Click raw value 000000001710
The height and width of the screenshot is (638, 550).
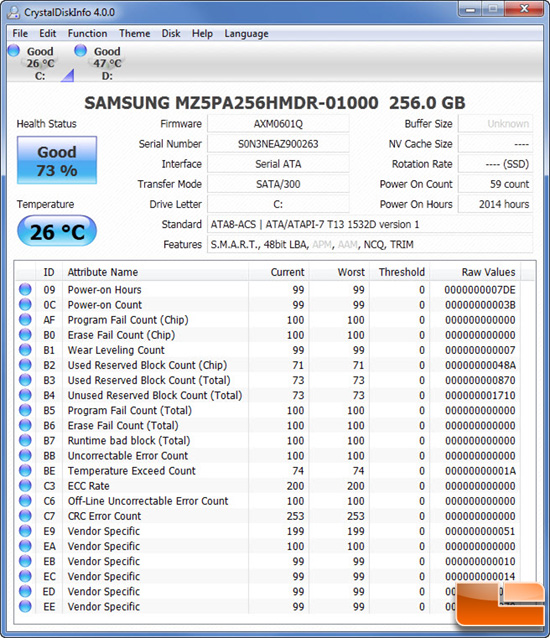tap(480, 395)
